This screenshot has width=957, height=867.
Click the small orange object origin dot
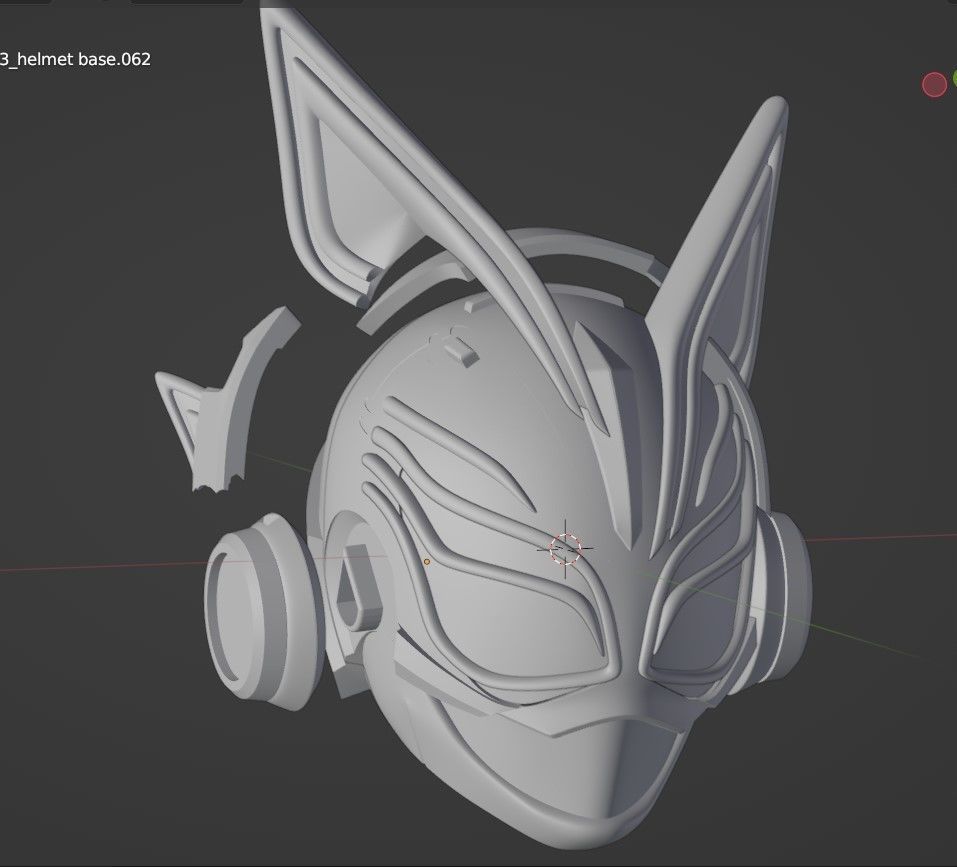coord(427,561)
